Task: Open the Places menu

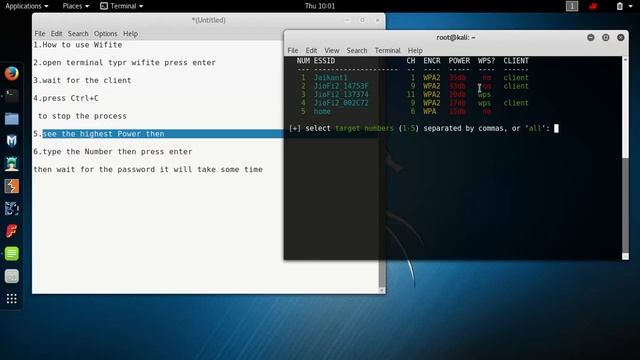Action: coord(76,6)
